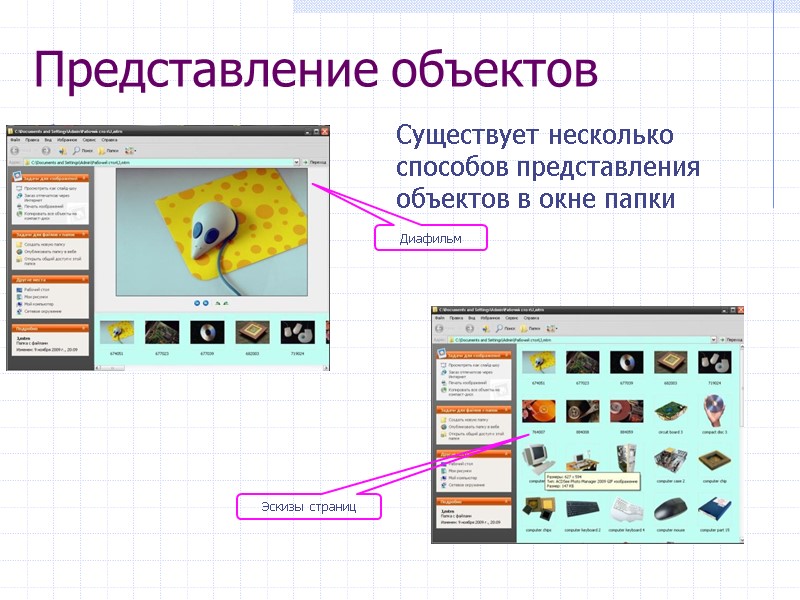The width and height of the screenshot is (800, 600).
Task: Click the Создать новую папку link
Action: (47, 245)
